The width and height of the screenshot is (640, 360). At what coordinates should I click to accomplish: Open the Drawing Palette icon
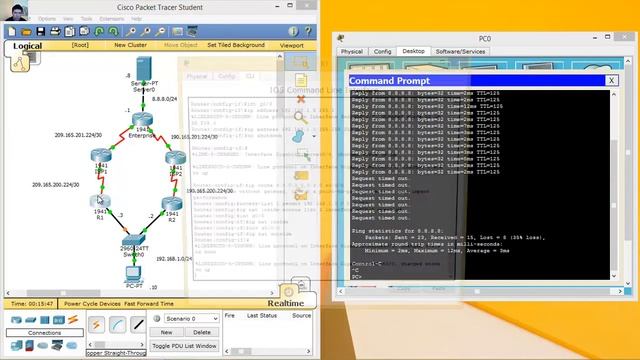[178, 31]
